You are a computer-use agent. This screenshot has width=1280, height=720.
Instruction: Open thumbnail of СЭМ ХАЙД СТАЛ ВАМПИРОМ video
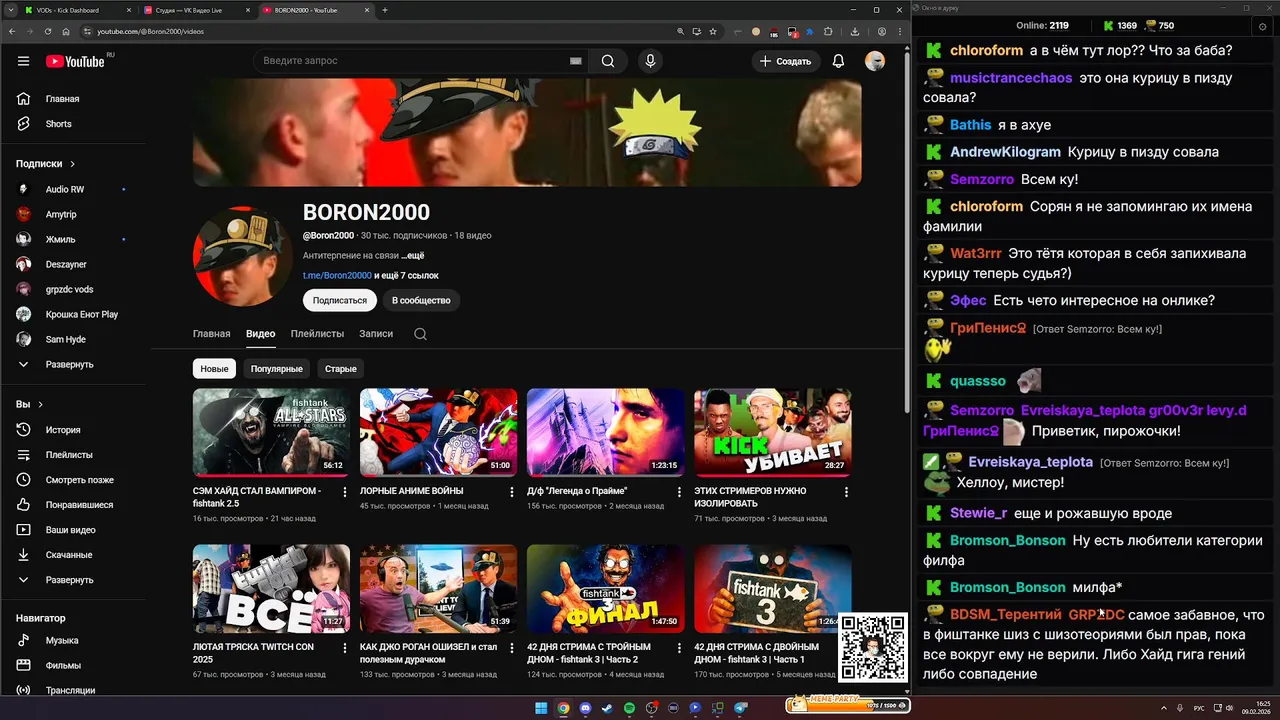(272, 432)
